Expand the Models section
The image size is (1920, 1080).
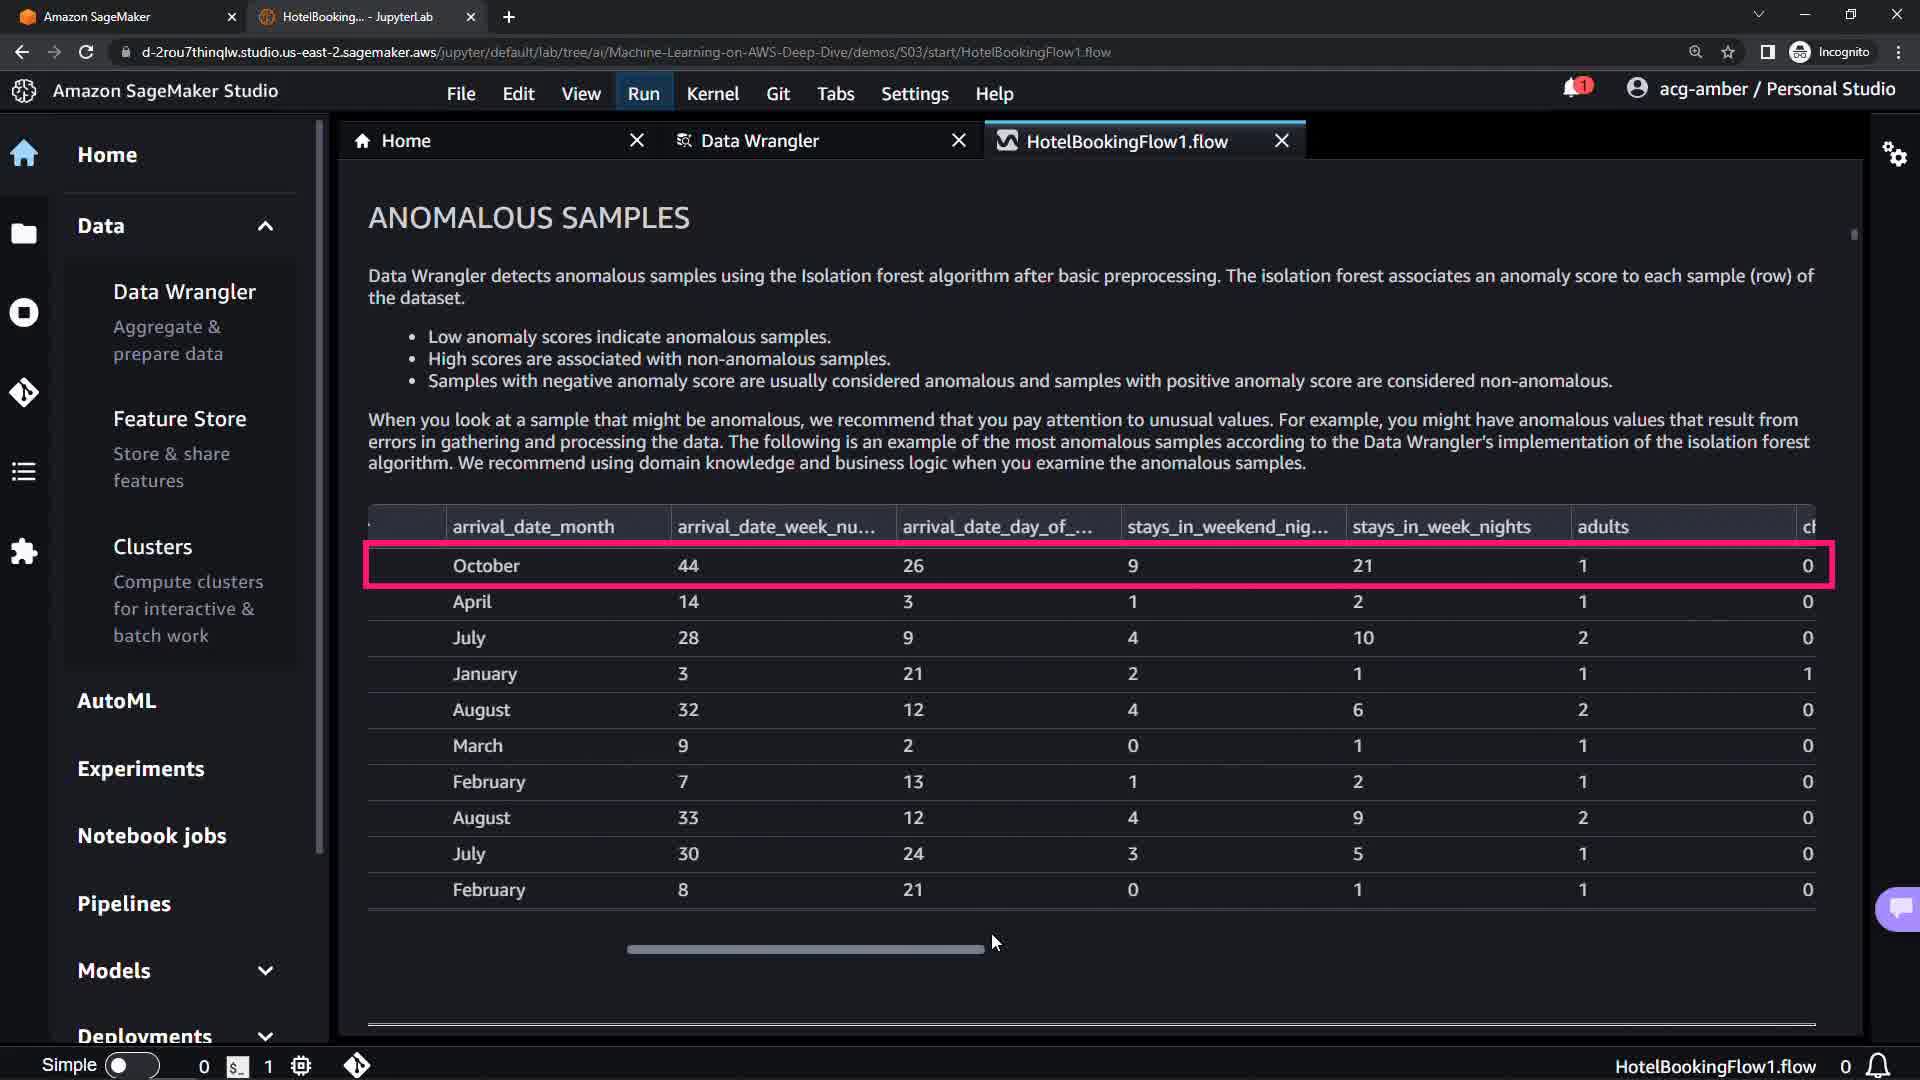[x=265, y=971]
